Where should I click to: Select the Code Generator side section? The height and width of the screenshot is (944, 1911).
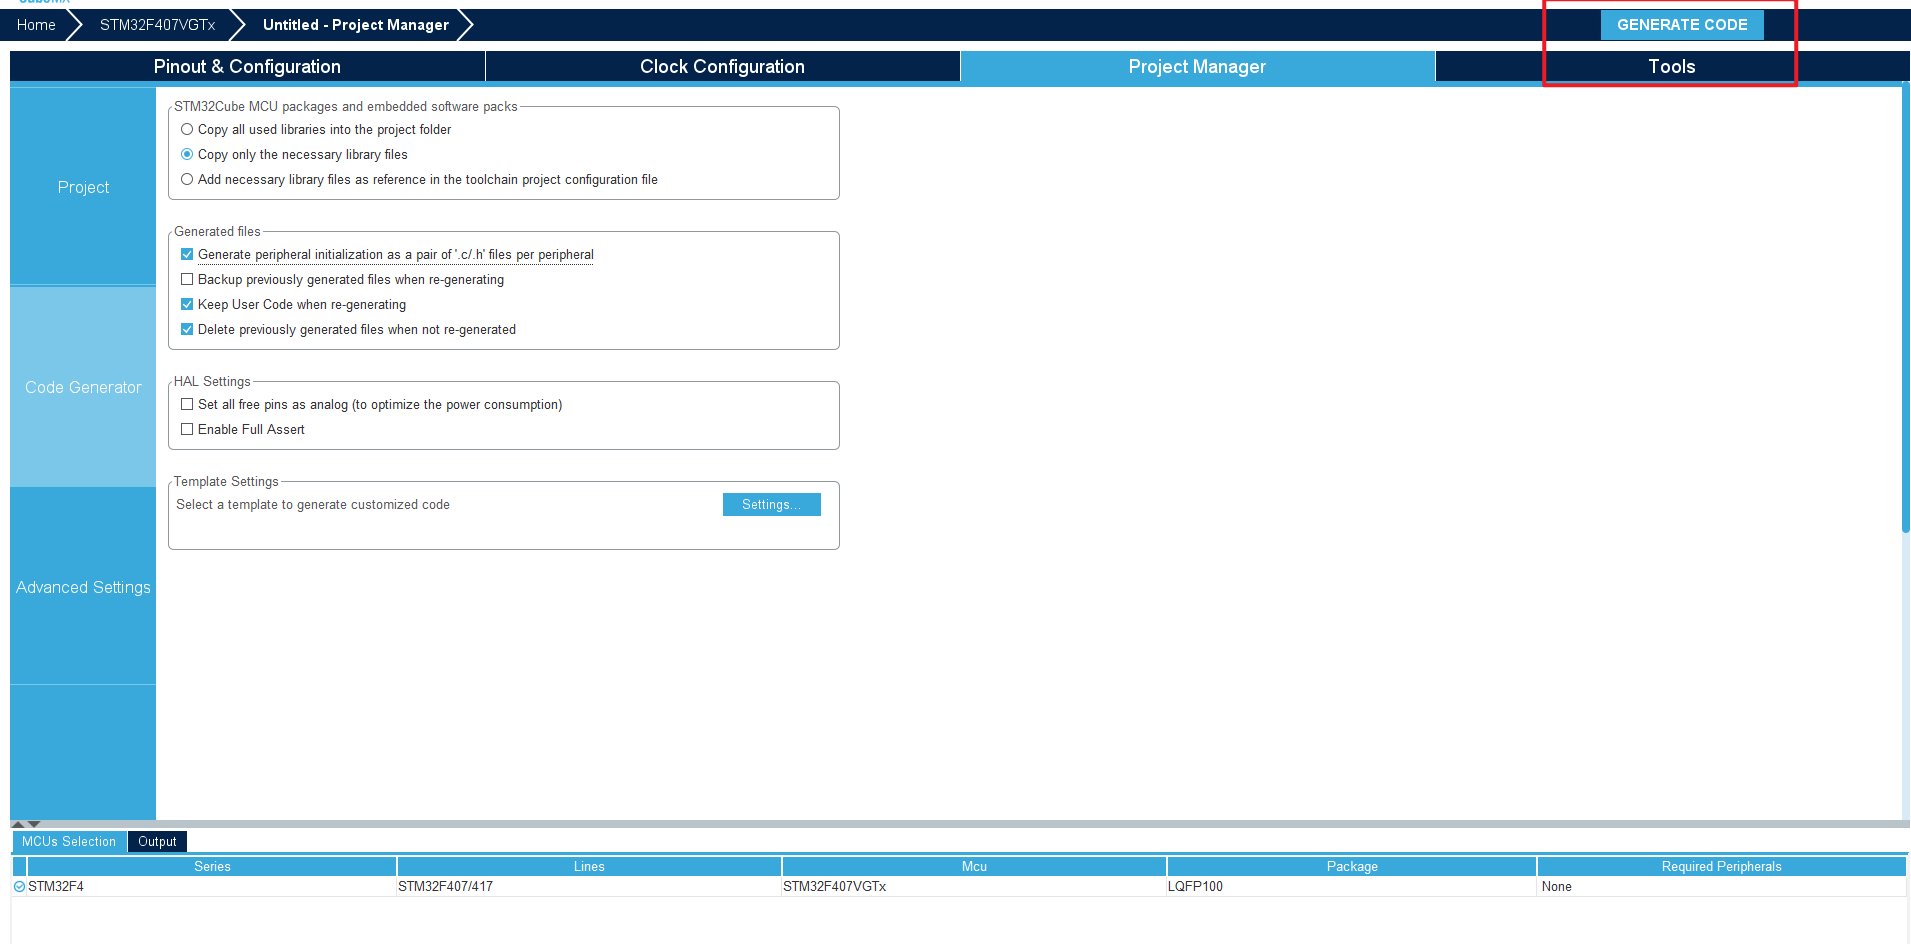click(x=83, y=387)
